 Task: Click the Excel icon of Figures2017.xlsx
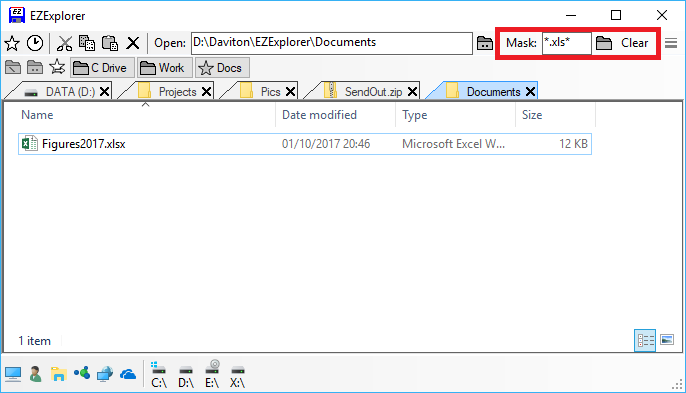click(x=29, y=144)
